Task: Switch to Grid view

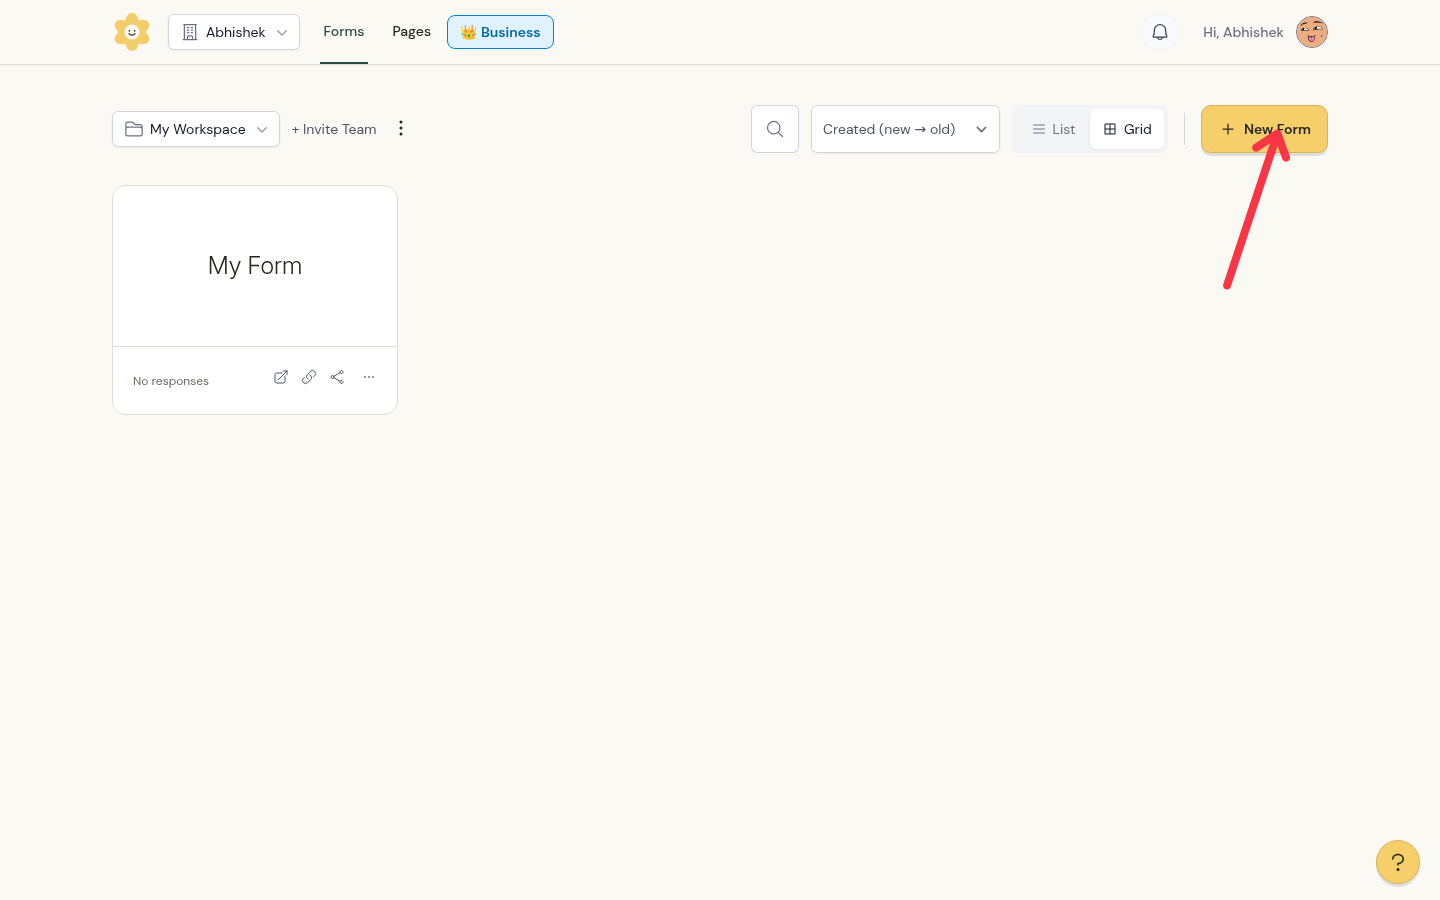Action: pyautogui.click(x=1127, y=129)
